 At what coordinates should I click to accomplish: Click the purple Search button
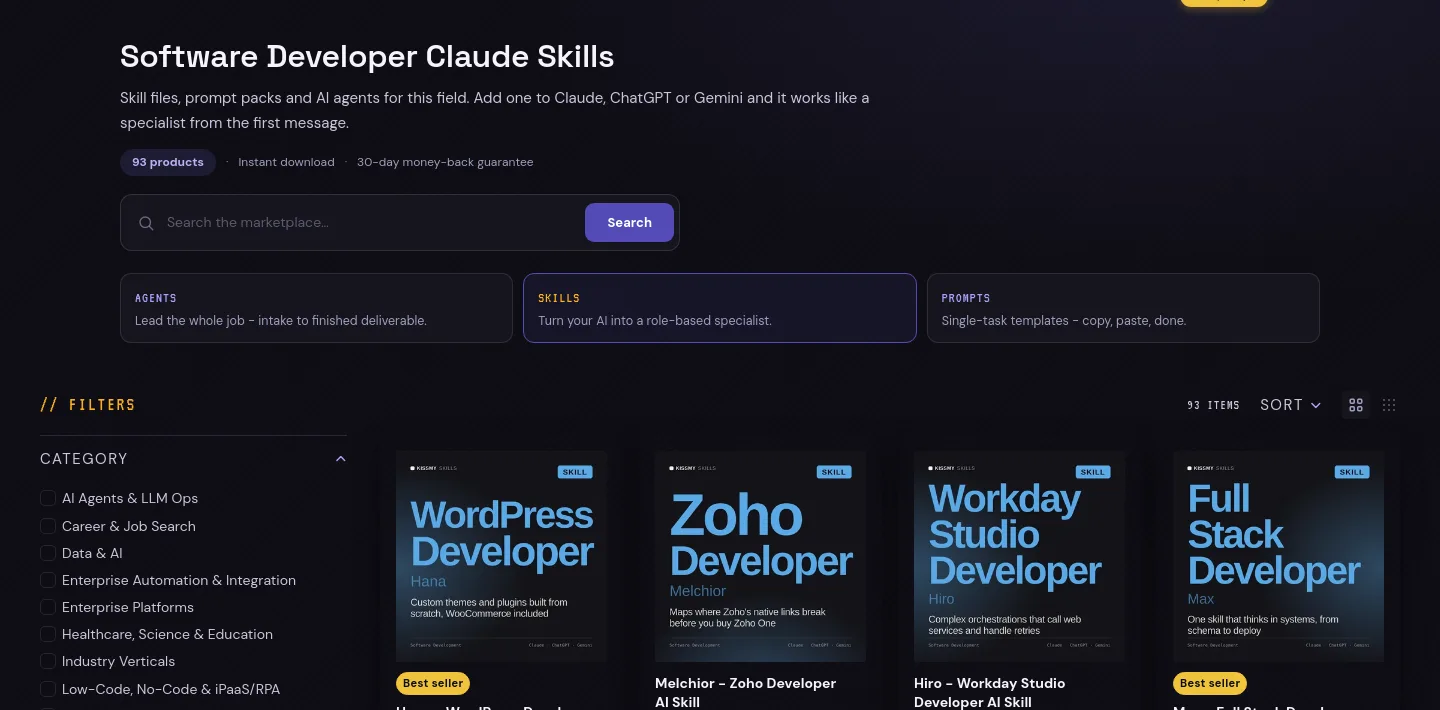click(629, 223)
